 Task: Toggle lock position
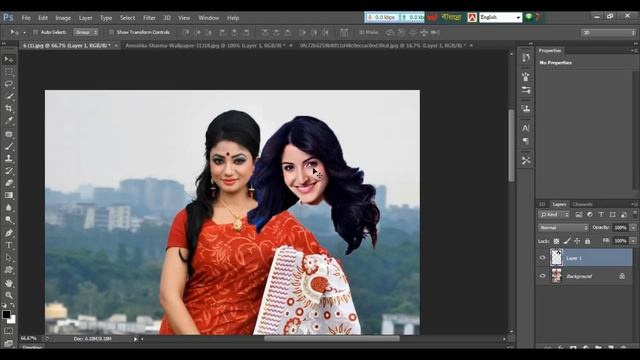tap(577, 241)
